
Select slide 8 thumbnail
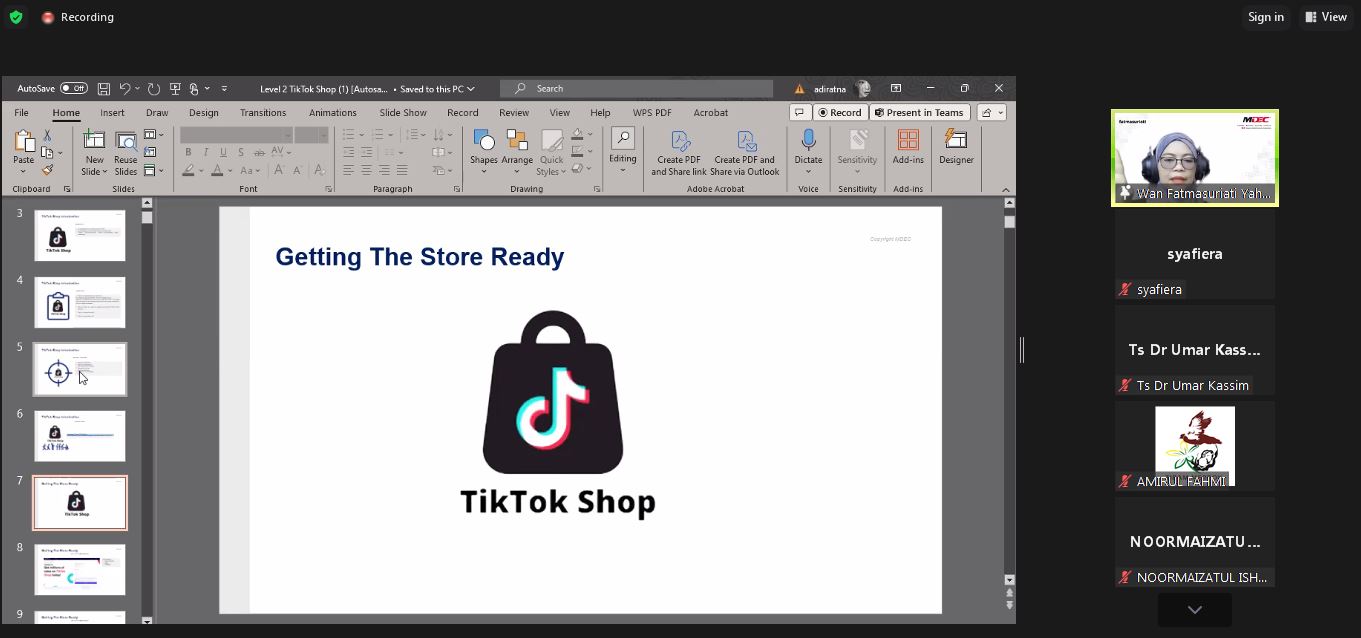80,569
